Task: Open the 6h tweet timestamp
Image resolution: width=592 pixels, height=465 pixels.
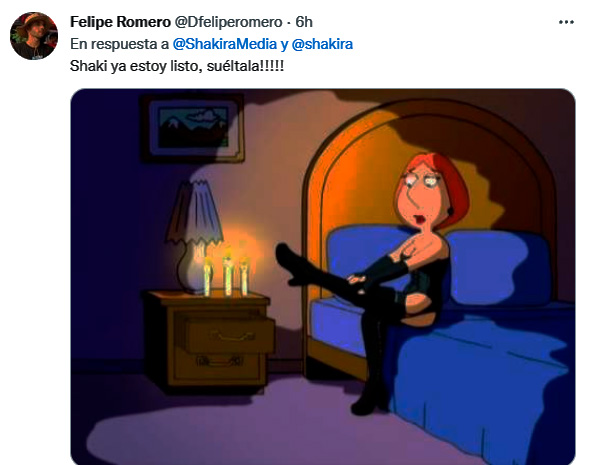Action: pyautogui.click(x=304, y=22)
